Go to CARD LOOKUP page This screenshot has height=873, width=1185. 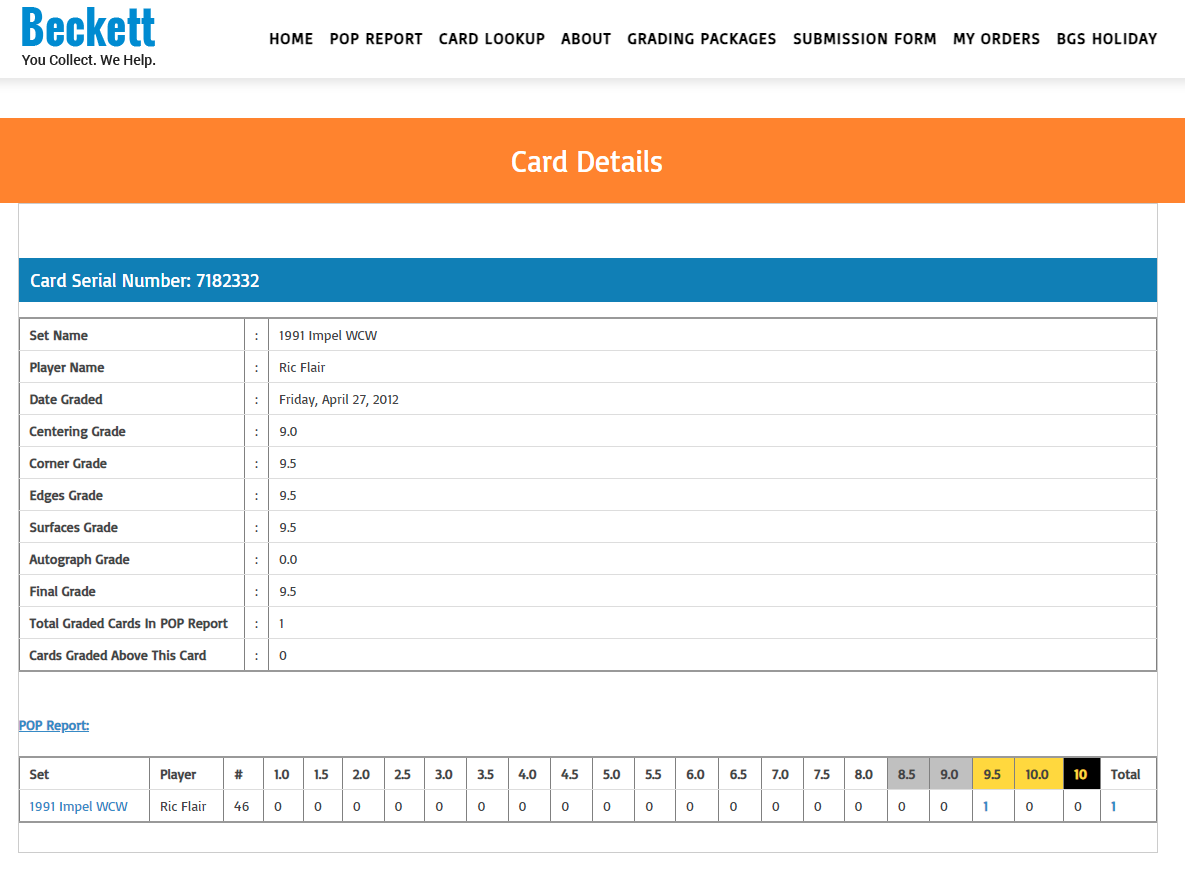pyautogui.click(x=491, y=39)
